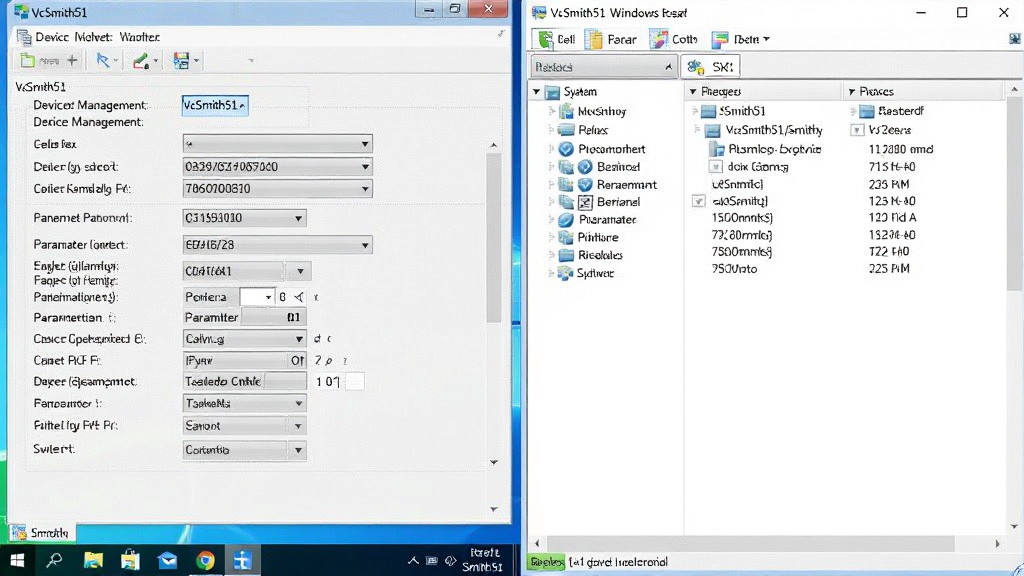Image resolution: width=1024 pixels, height=576 pixels.
Task: Click the Relafoes panel header
Action: (x=603, y=67)
